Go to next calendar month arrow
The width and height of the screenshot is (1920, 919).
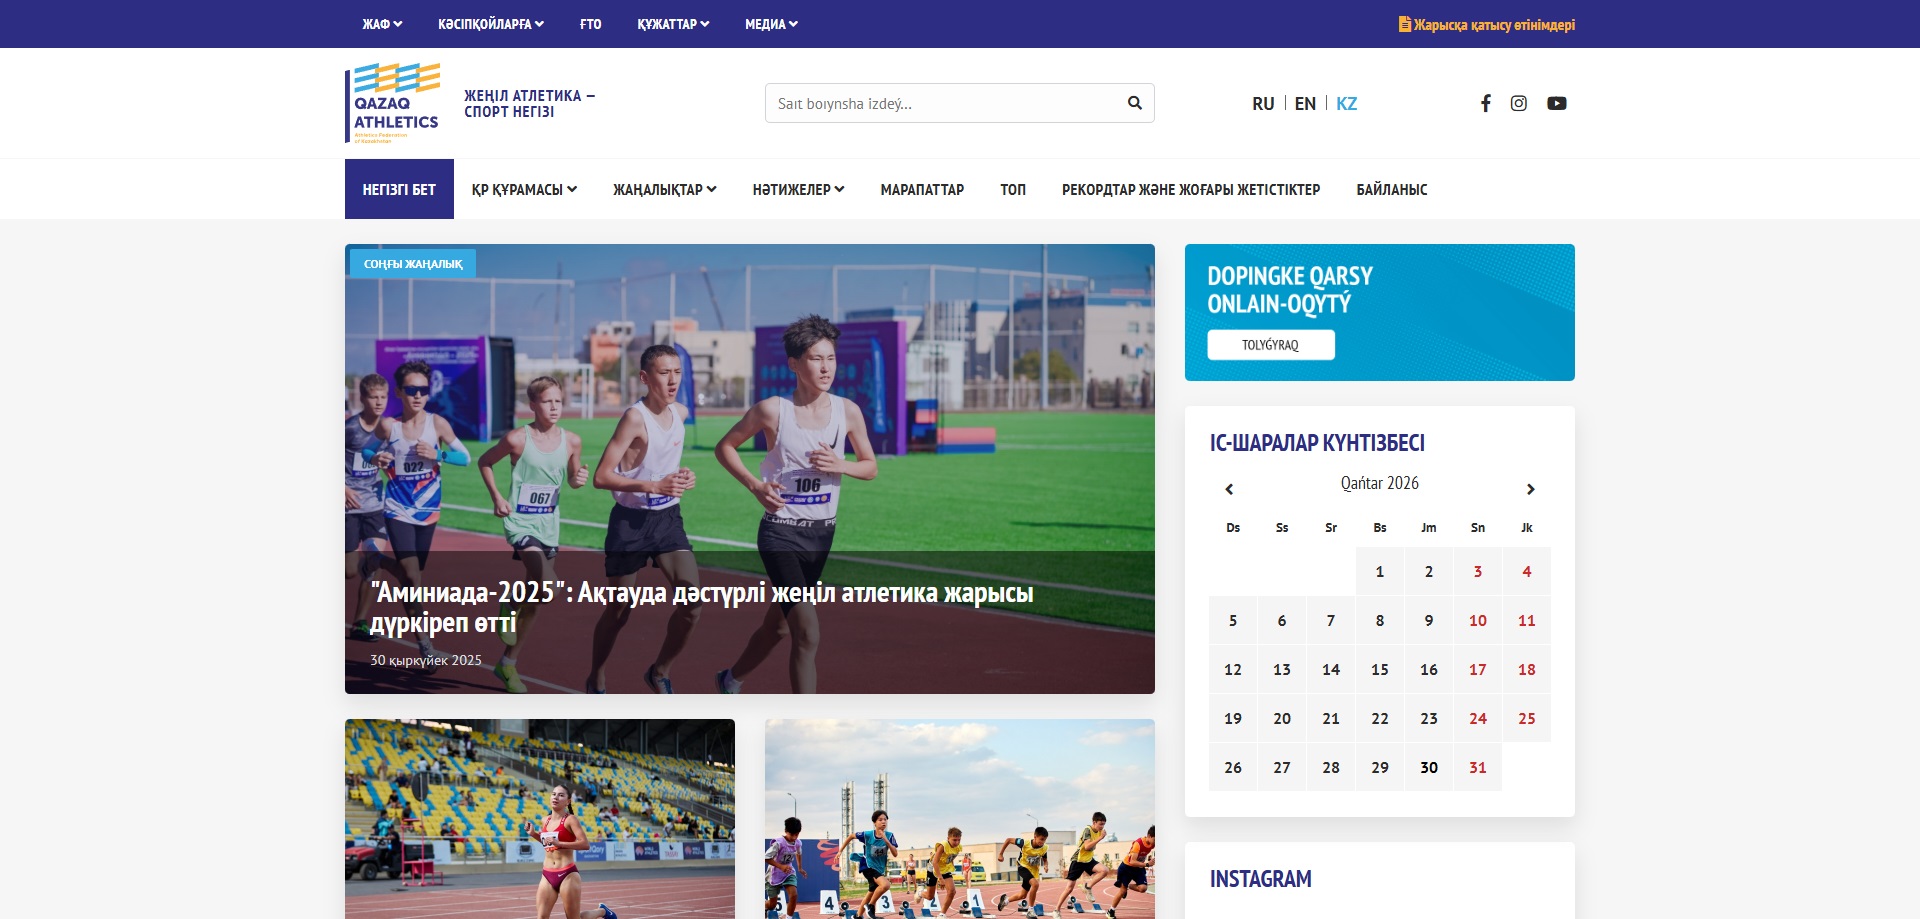tap(1530, 489)
